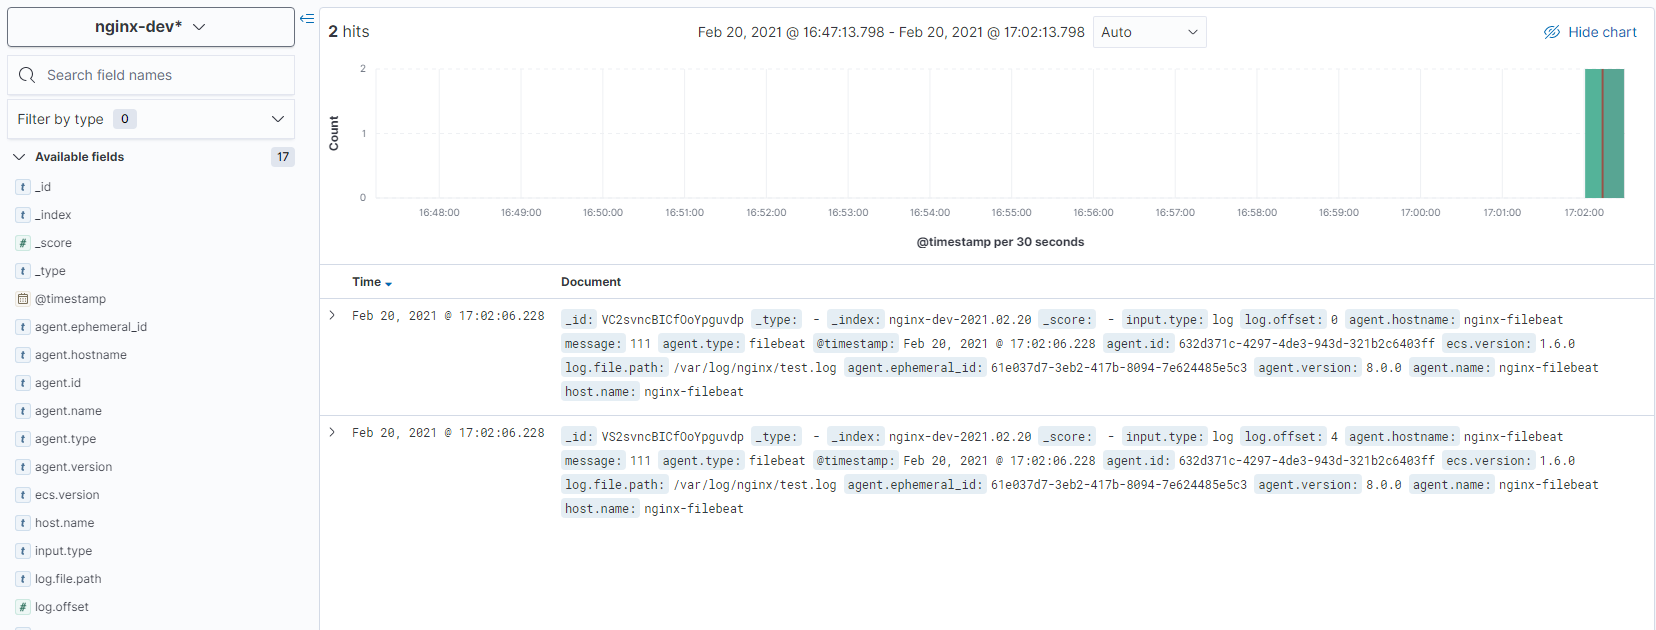The height and width of the screenshot is (630, 1656).
Task: Click the green histogram bar at 17:02:00
Action: pyautogui.click(x=1604, y=133)
